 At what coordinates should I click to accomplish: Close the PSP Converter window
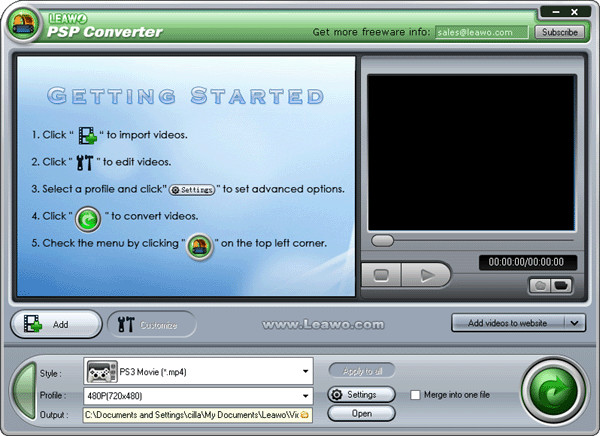point(574,12)
